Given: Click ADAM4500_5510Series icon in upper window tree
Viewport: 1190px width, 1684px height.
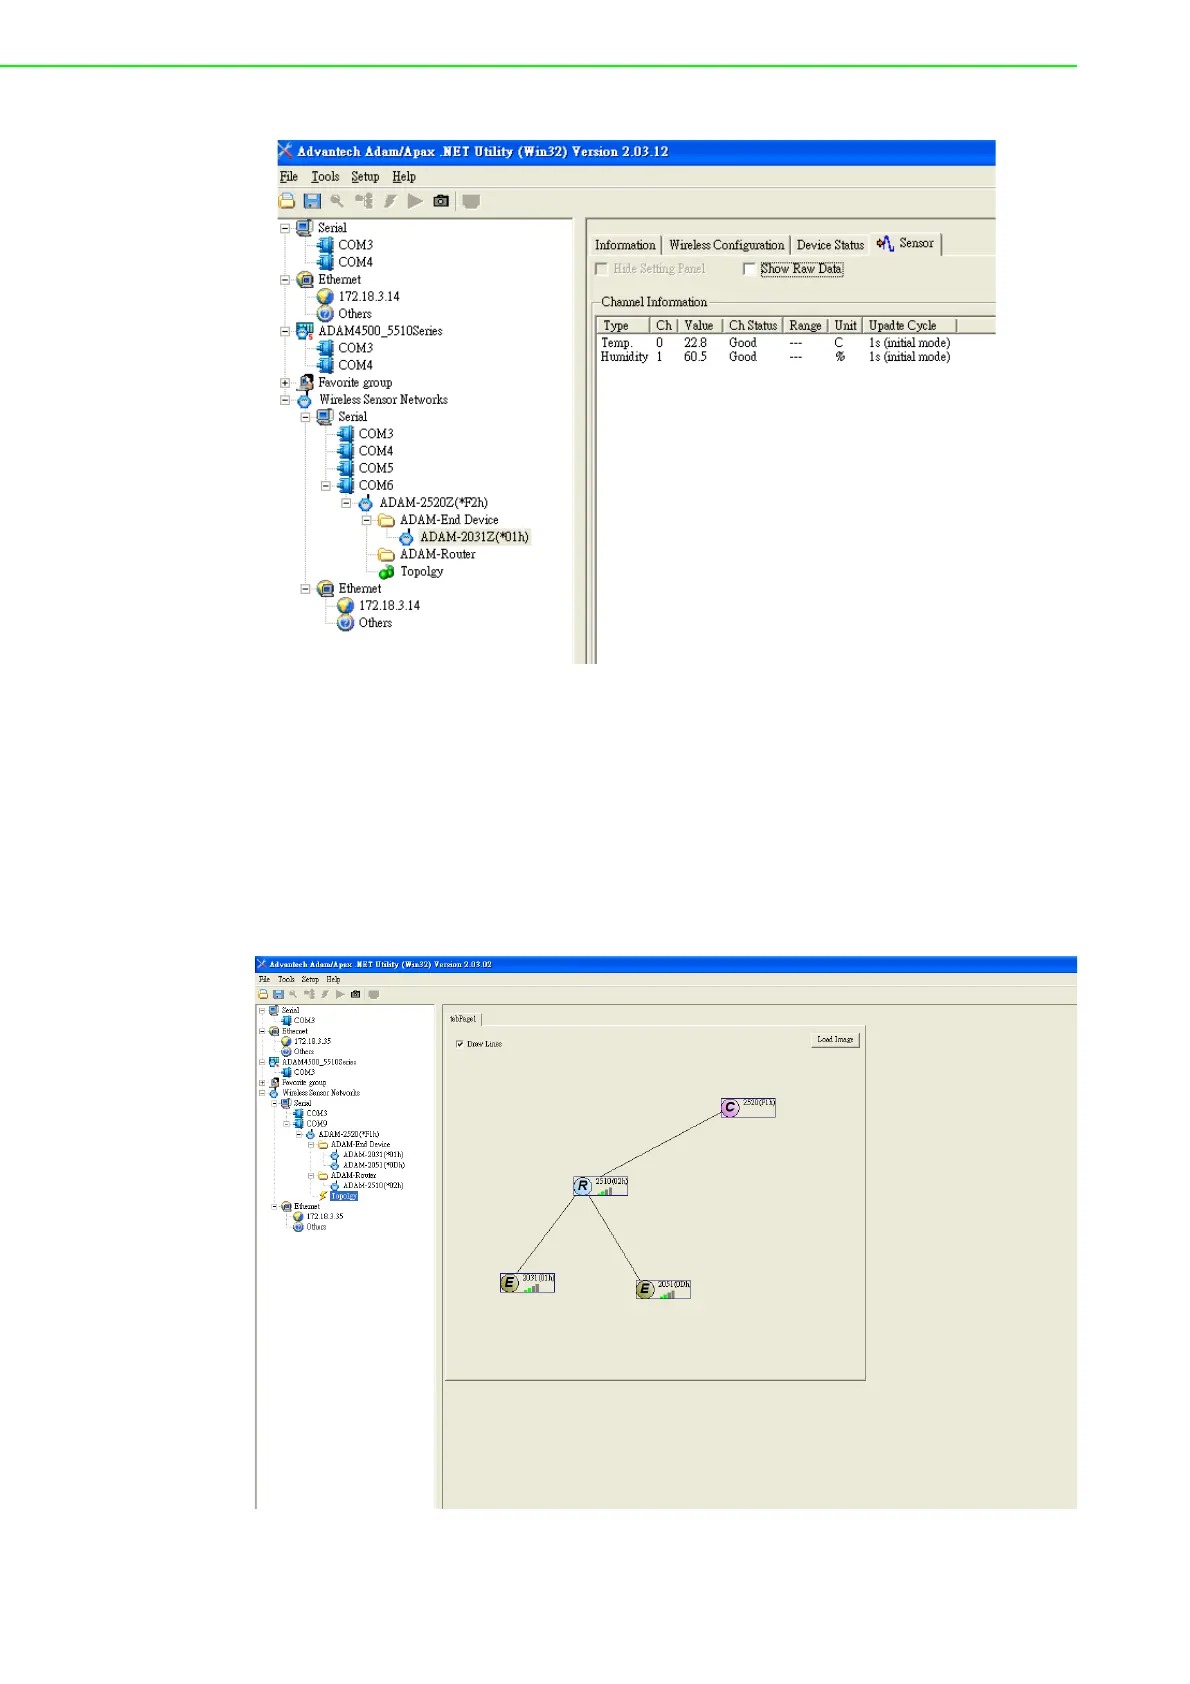Looking at the screenshot, I should coord(305,331).
